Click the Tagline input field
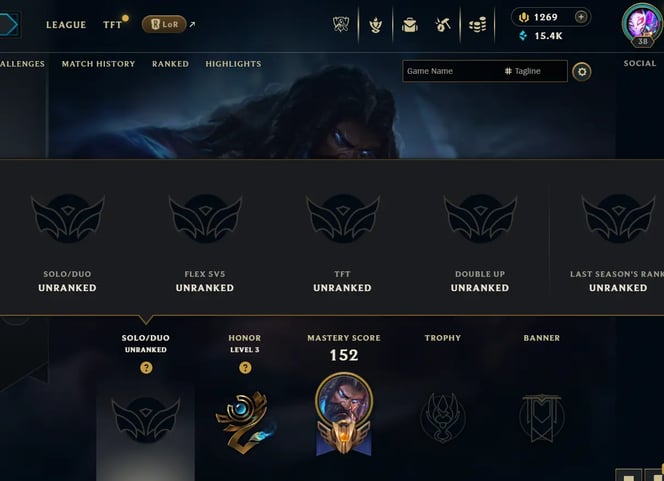Screen dimensions: 664x481 535,71
